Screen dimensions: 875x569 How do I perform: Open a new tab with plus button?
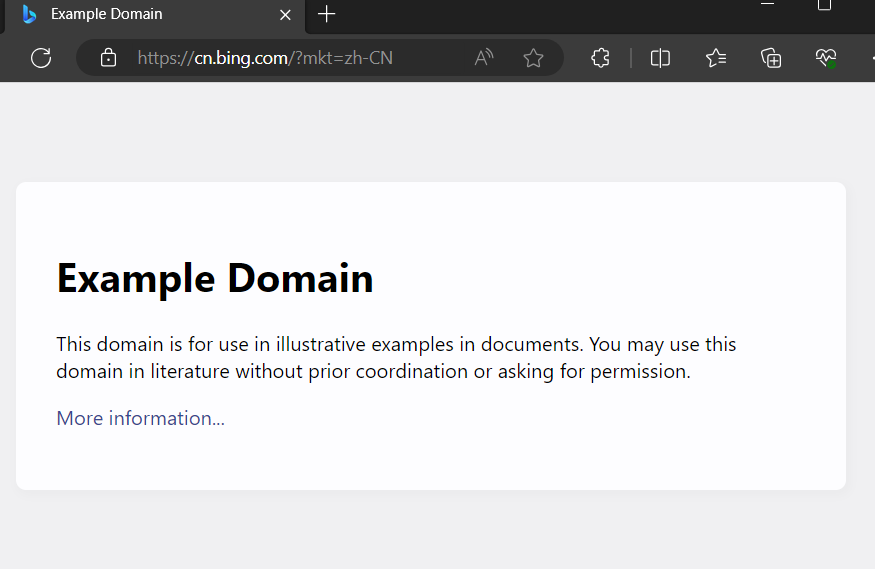[327, 14]
